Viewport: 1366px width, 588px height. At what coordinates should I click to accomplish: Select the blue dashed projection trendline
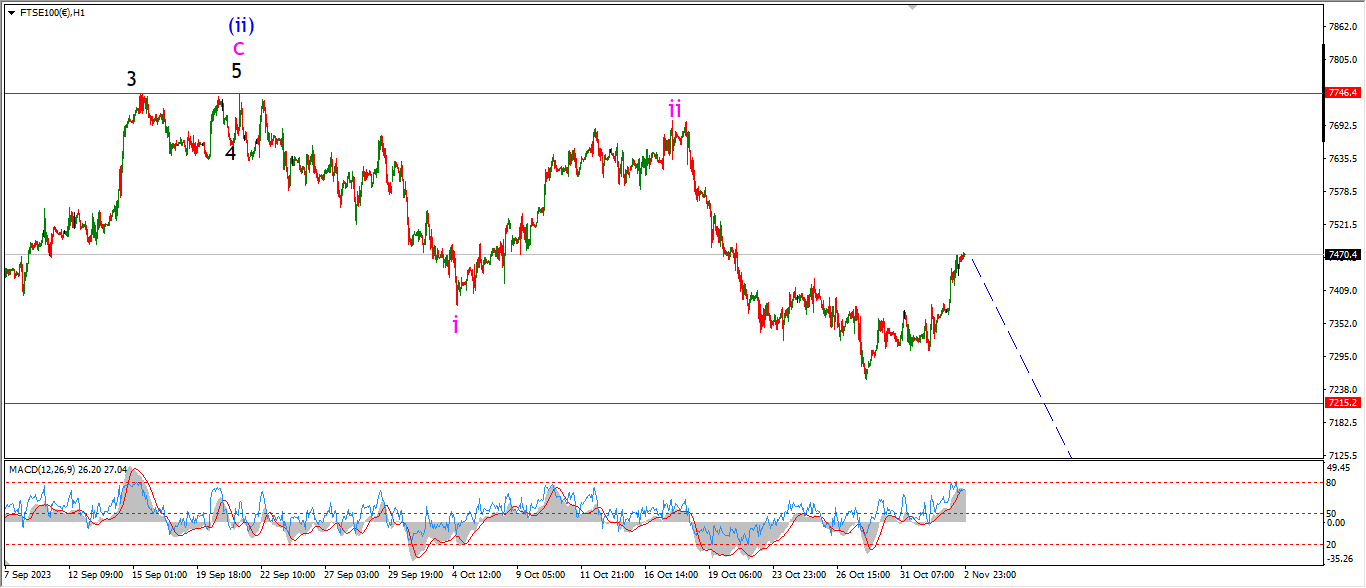point(1020,357)
